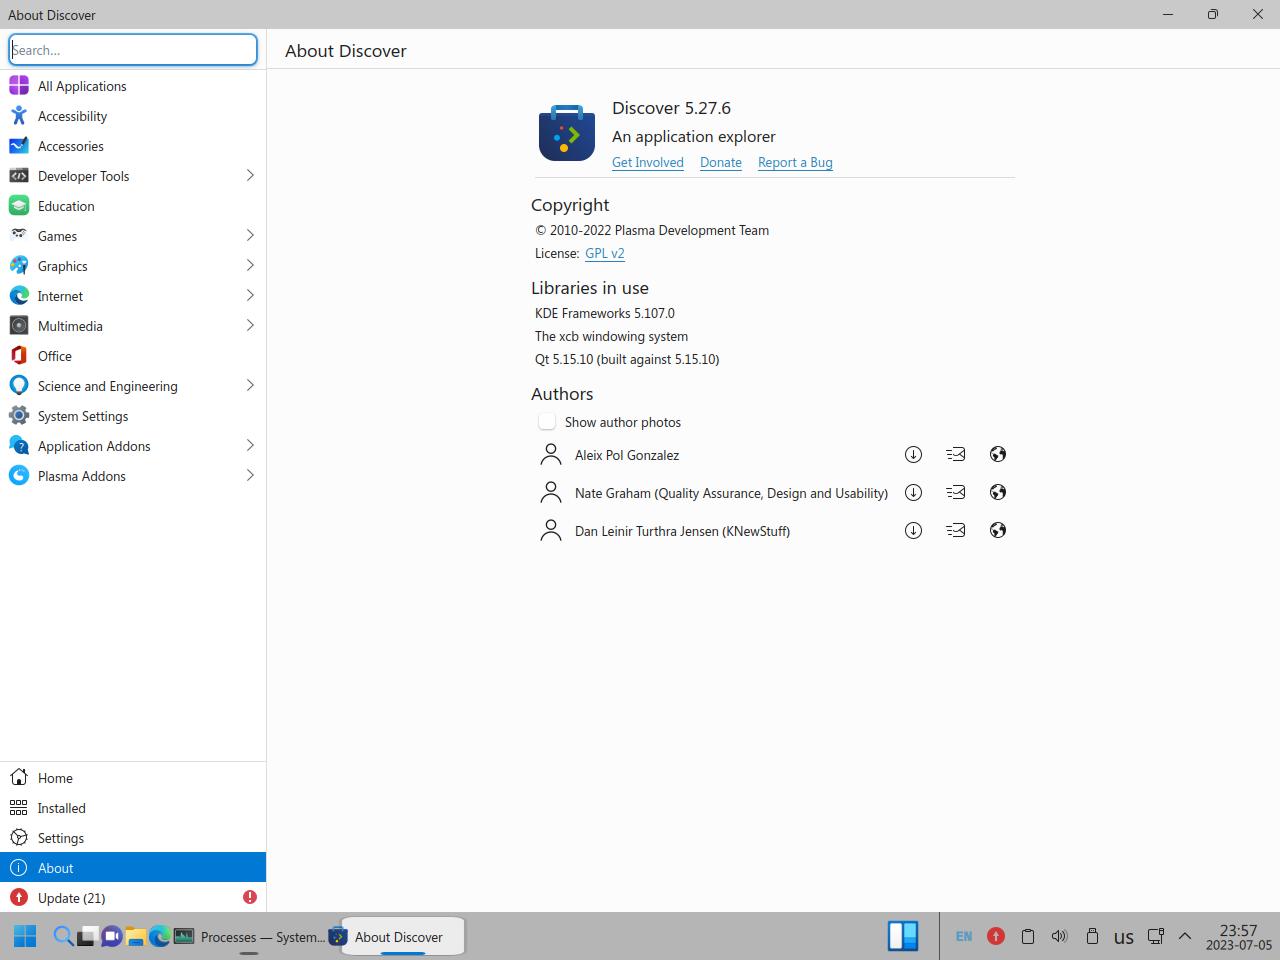Screen dimensions: 1280x960
Task: Click the Discover 5.27.6 version title
Action: (671, 108)
